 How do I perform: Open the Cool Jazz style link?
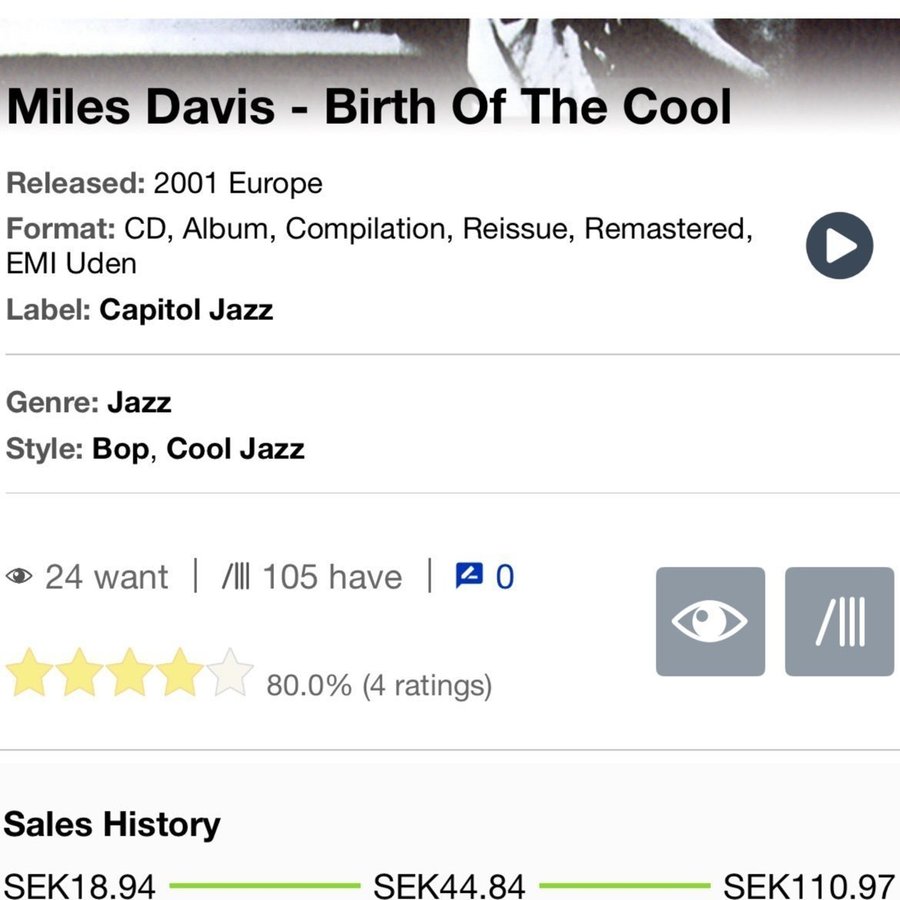click(235, 449)
